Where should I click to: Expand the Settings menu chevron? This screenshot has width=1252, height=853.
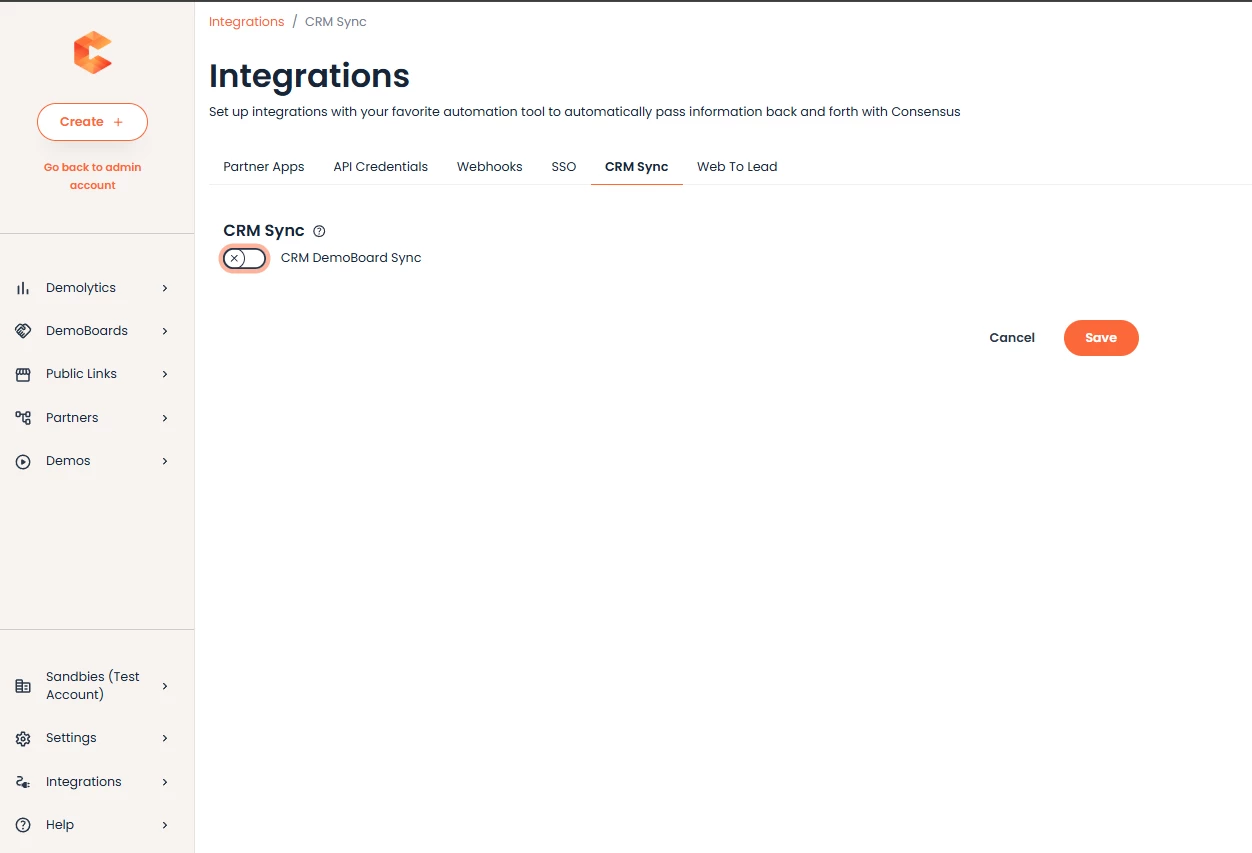[x=165, y=738]
